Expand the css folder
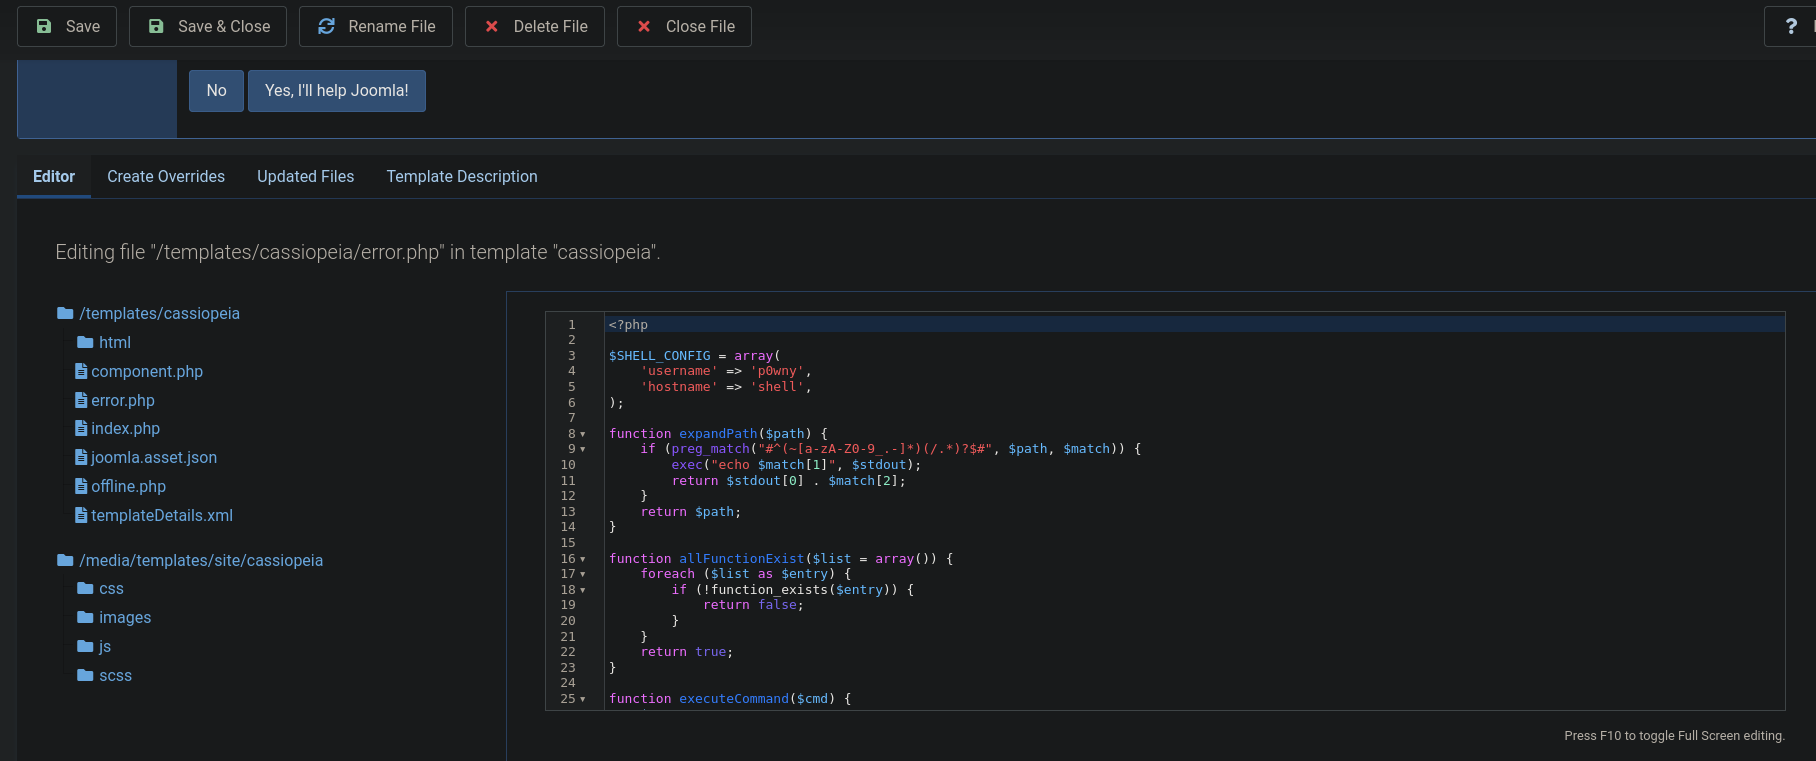1816x761 pixels. (111, 588)
